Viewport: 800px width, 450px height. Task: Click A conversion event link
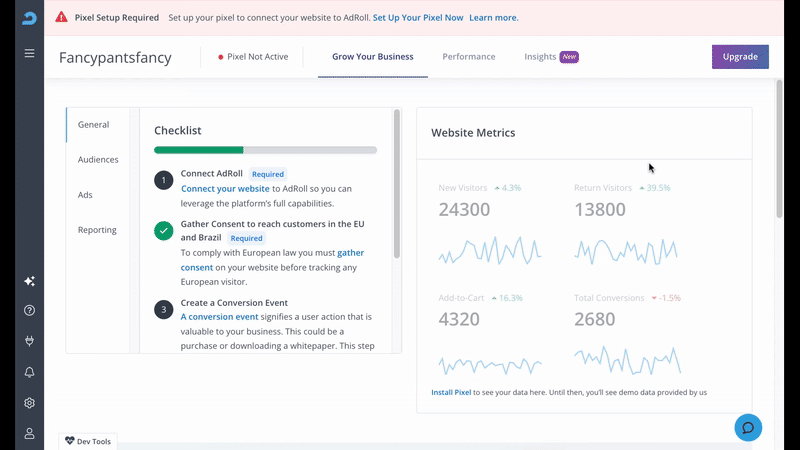(219, 317)
